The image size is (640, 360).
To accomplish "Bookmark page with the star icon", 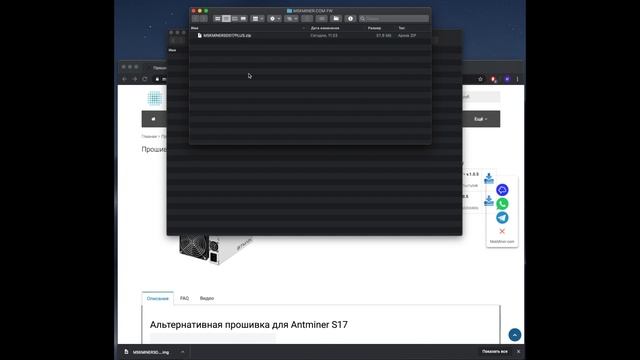I will click(480, 79).
